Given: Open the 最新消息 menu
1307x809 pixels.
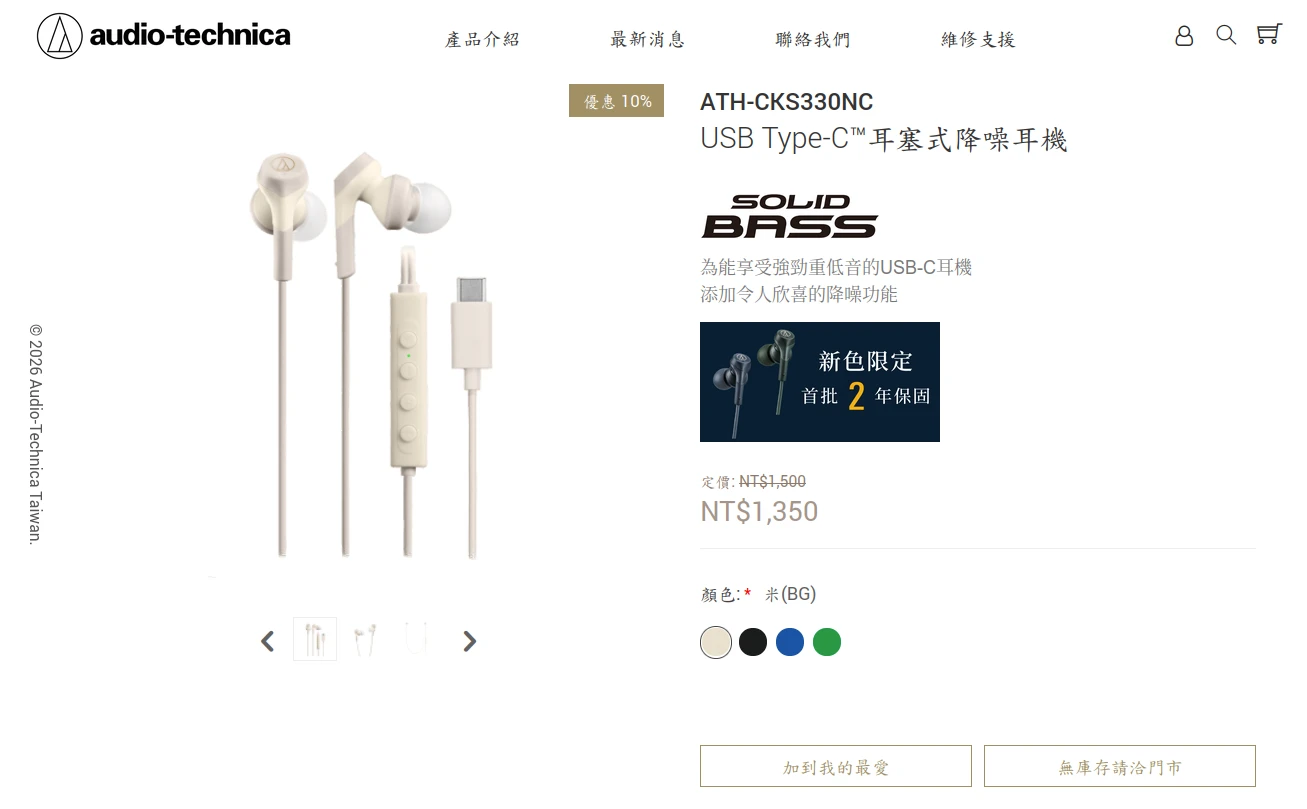Looking at the screenshot, I should [x=647, y=39].
